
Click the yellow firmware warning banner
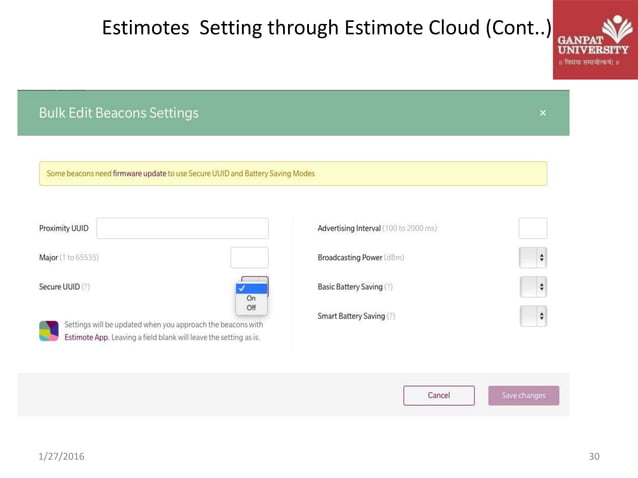click(293, 174)
